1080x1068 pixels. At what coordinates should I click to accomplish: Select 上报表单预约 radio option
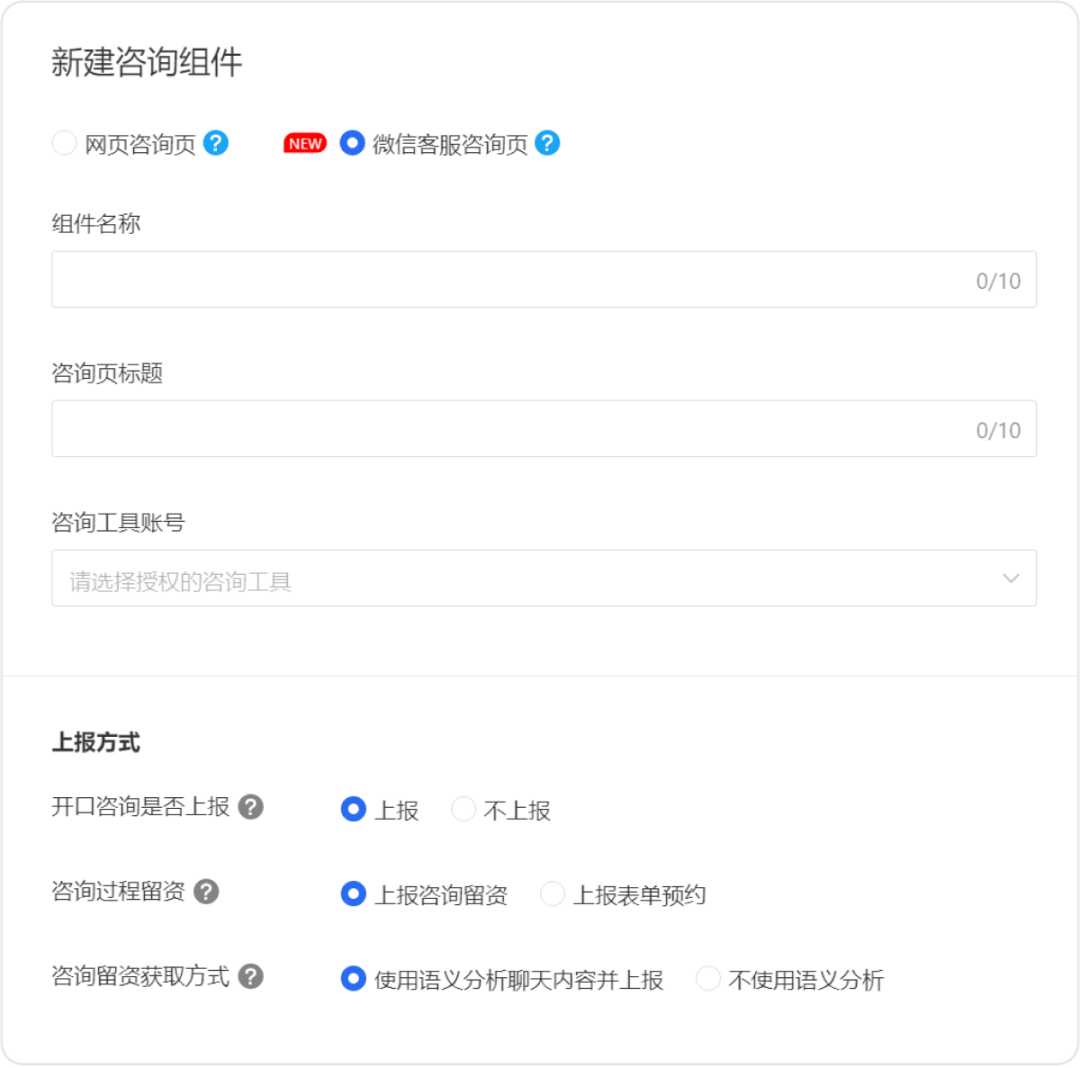pos(552,894)
